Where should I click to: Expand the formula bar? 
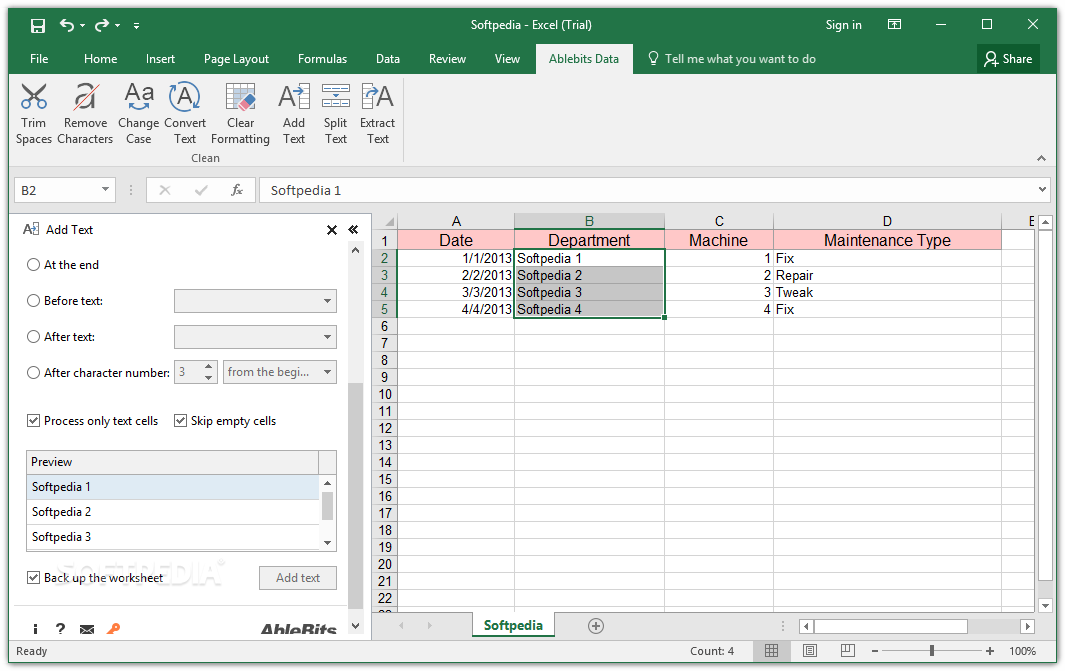pyautogui.click(x=1042, y=189)
